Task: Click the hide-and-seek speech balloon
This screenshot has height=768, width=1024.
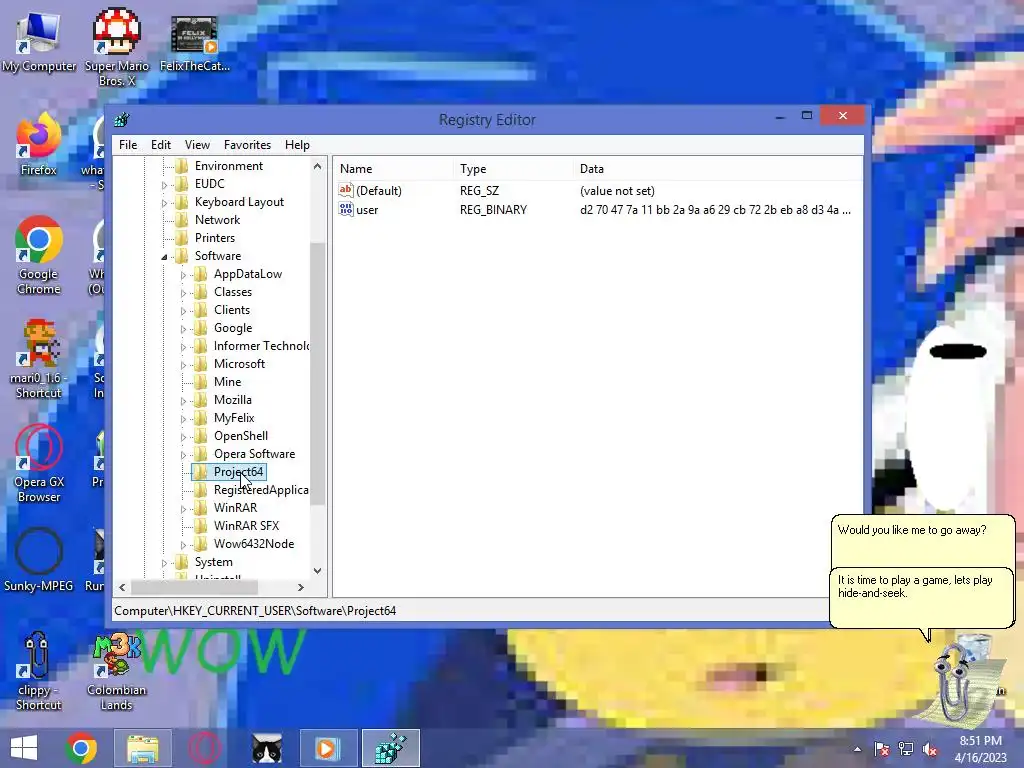Action: [x=922, y=598]
